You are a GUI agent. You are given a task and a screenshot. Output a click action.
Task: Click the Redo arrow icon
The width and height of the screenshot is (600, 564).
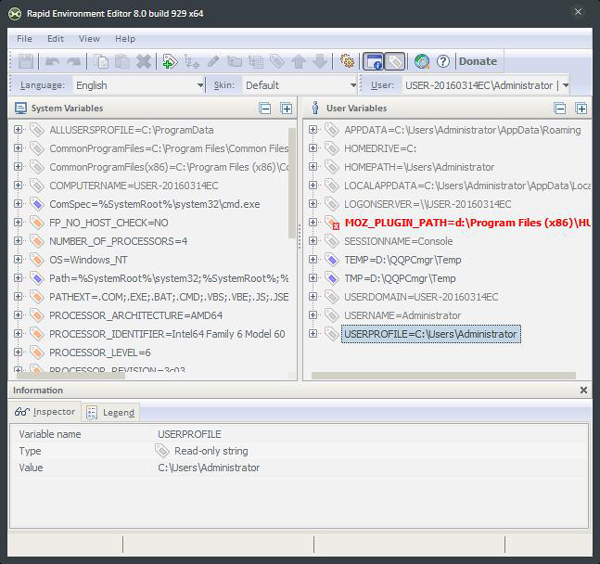[x=74, y=61]
